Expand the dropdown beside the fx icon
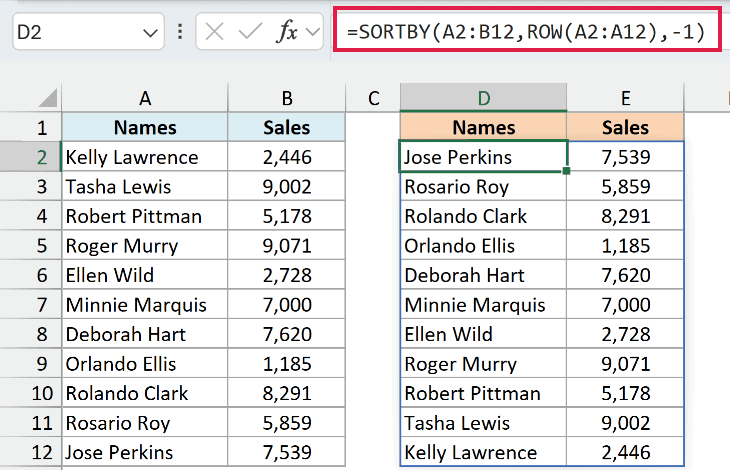This screenshot has height=470, width=730. coord(313,32)
